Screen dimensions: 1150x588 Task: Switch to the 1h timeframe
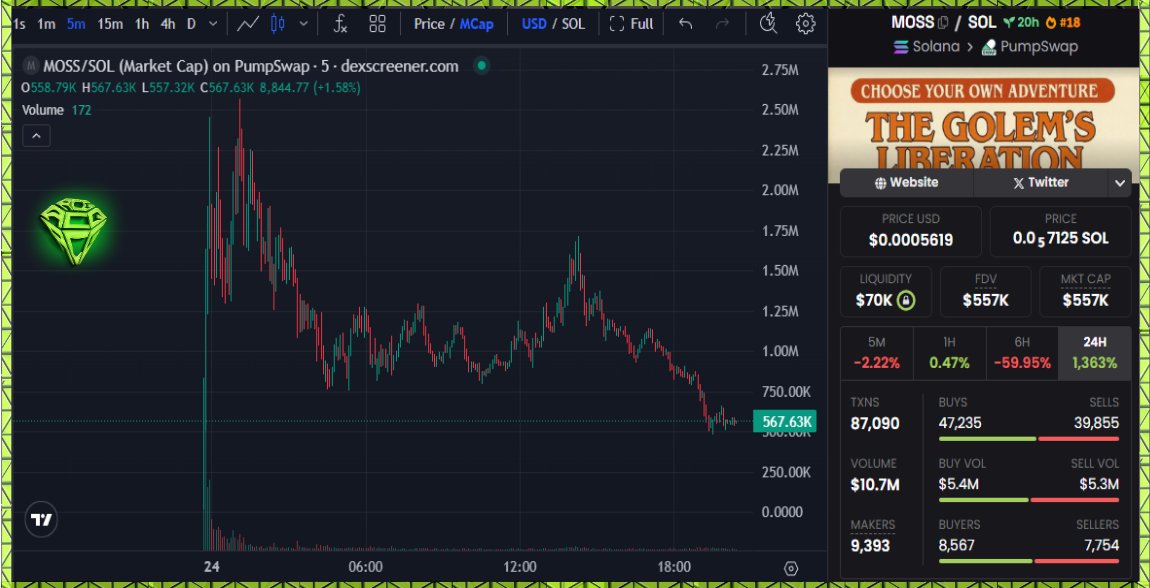[142, 24]
